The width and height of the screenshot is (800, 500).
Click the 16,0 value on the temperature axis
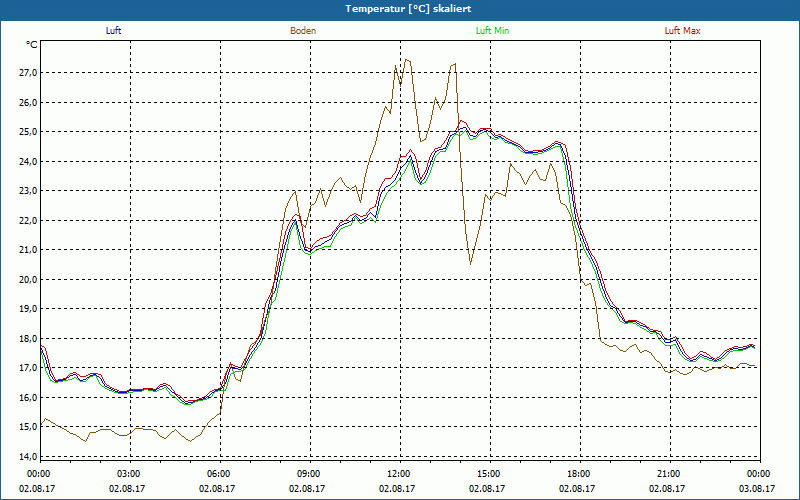click(x=28, y=397)
